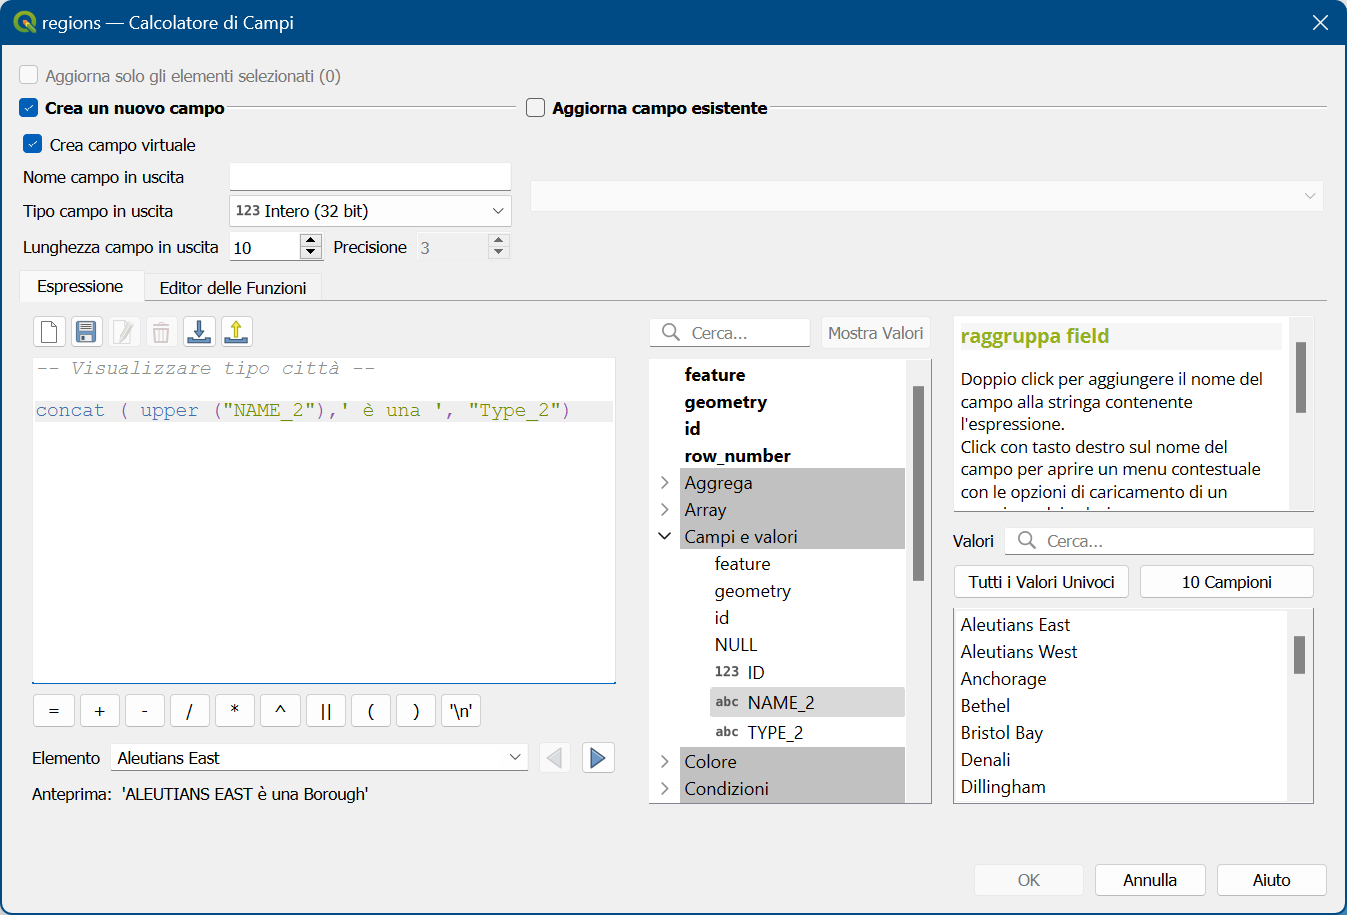Insert an opening parenthesis

tap(371, 711)
